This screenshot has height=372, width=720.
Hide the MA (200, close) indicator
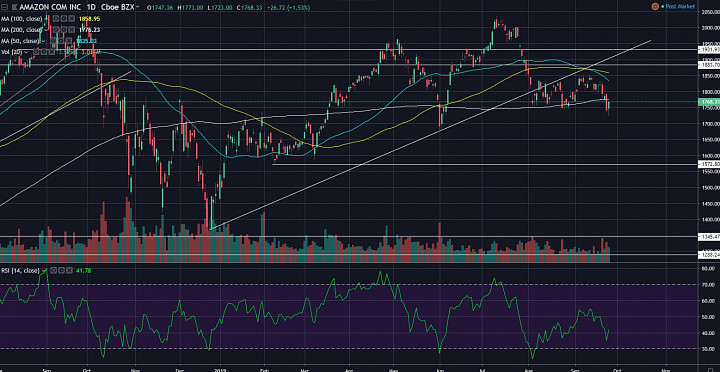click(x=56, y=29)
